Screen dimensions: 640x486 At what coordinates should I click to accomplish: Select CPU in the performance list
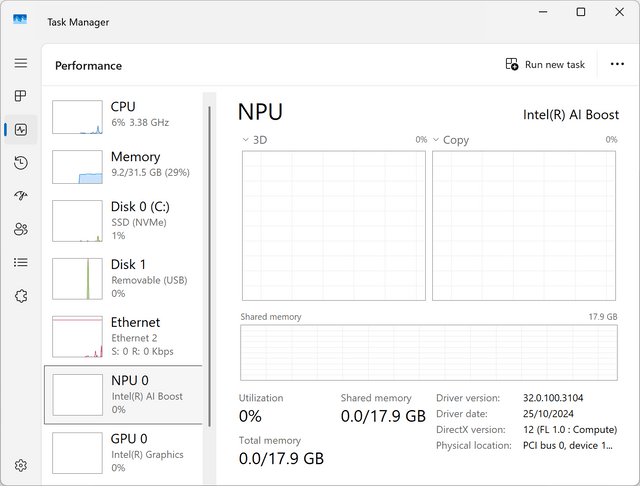pyautogui.click(x=123, y=117)
